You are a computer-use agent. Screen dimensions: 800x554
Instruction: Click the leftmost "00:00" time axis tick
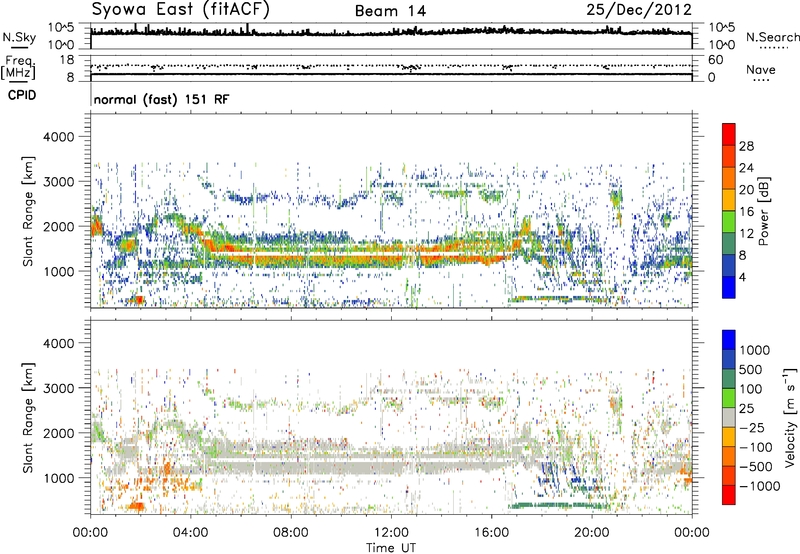coord(90,533)
